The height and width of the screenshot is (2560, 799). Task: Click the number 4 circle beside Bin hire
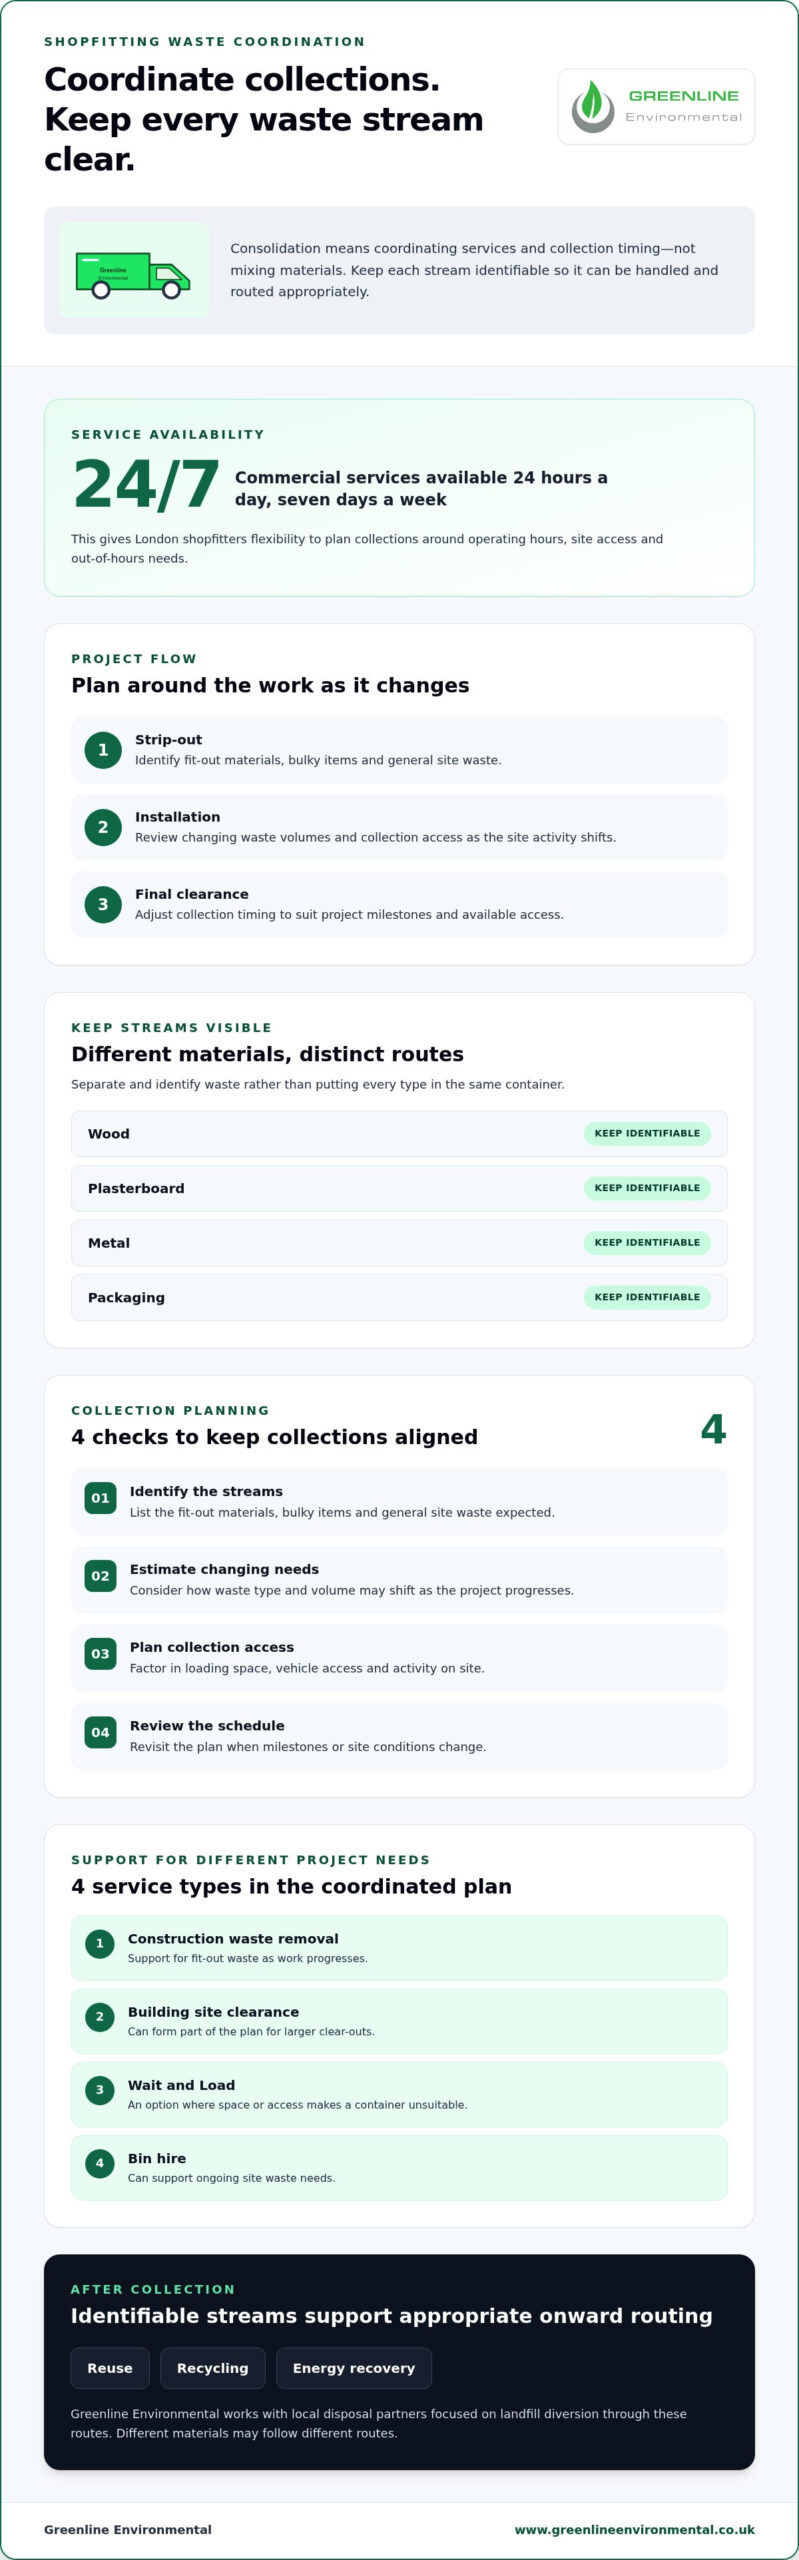(x=99, y=2163)
